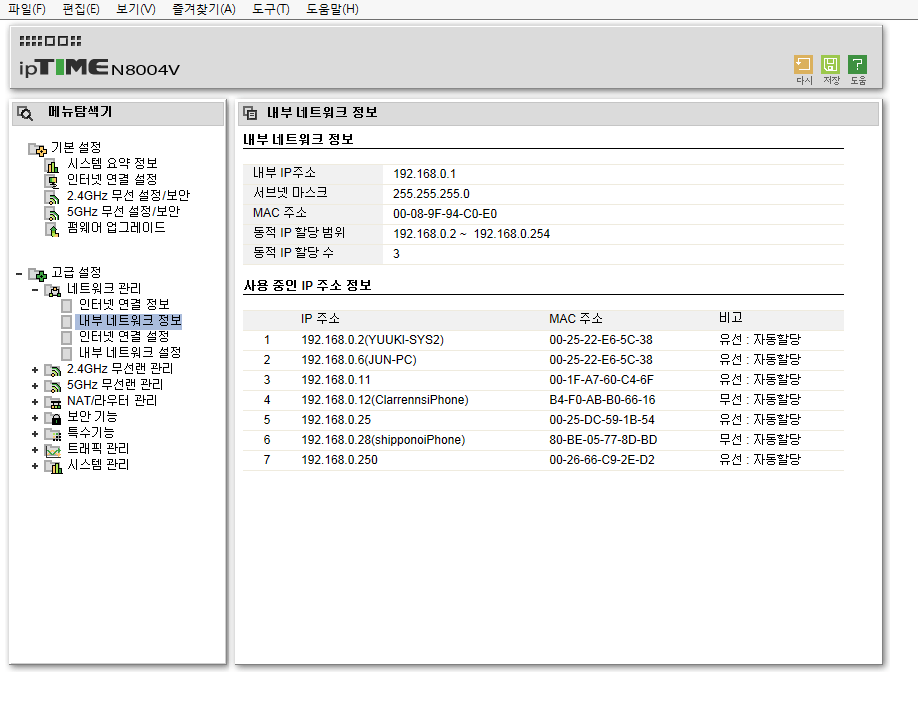The width and height of the screenshot is (918, 702).
Task: Expand the 2.4GHz 무선랜 관리 node
Action: pyautogui.click(x=35, y=370)
